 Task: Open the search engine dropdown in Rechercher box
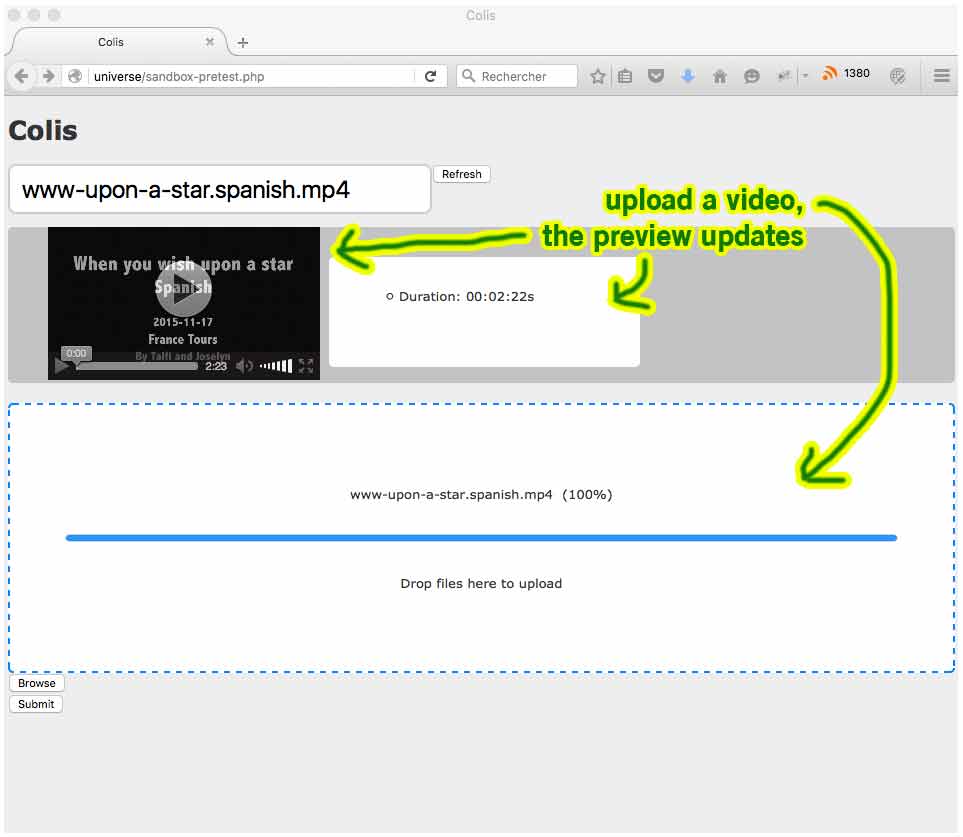pos(468,75)
